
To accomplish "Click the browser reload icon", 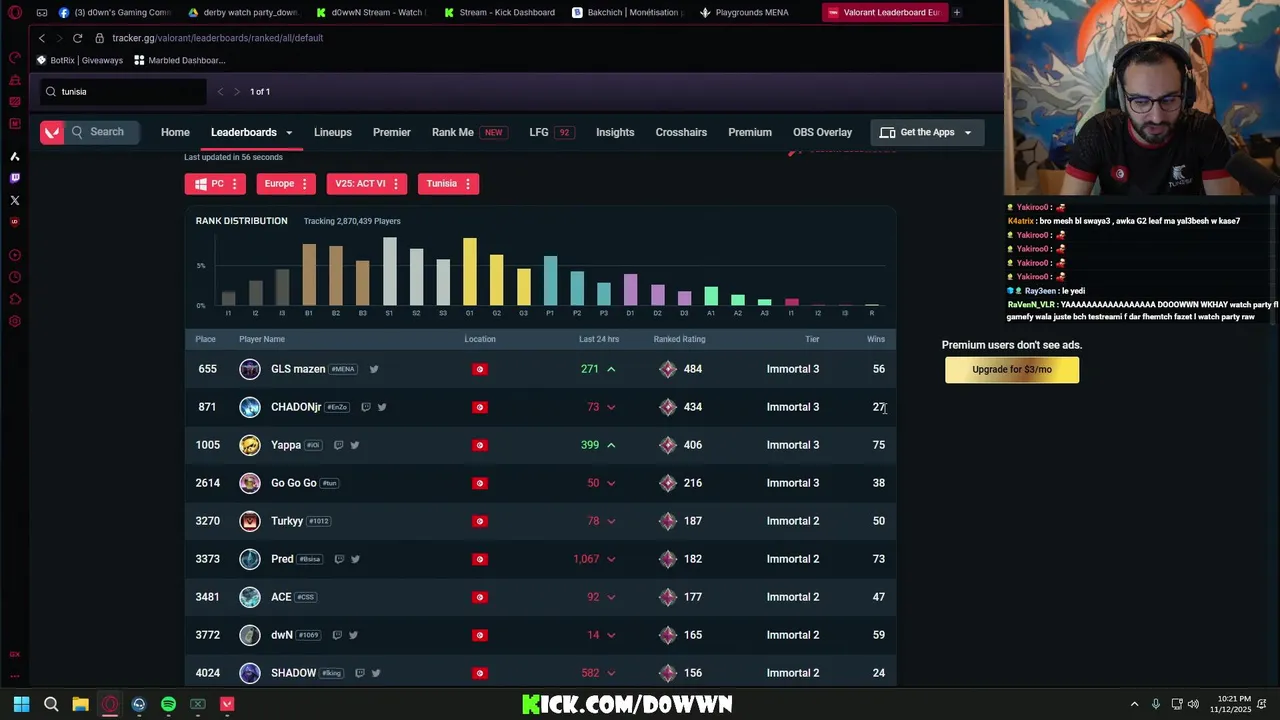I will [x=77, y=38].
